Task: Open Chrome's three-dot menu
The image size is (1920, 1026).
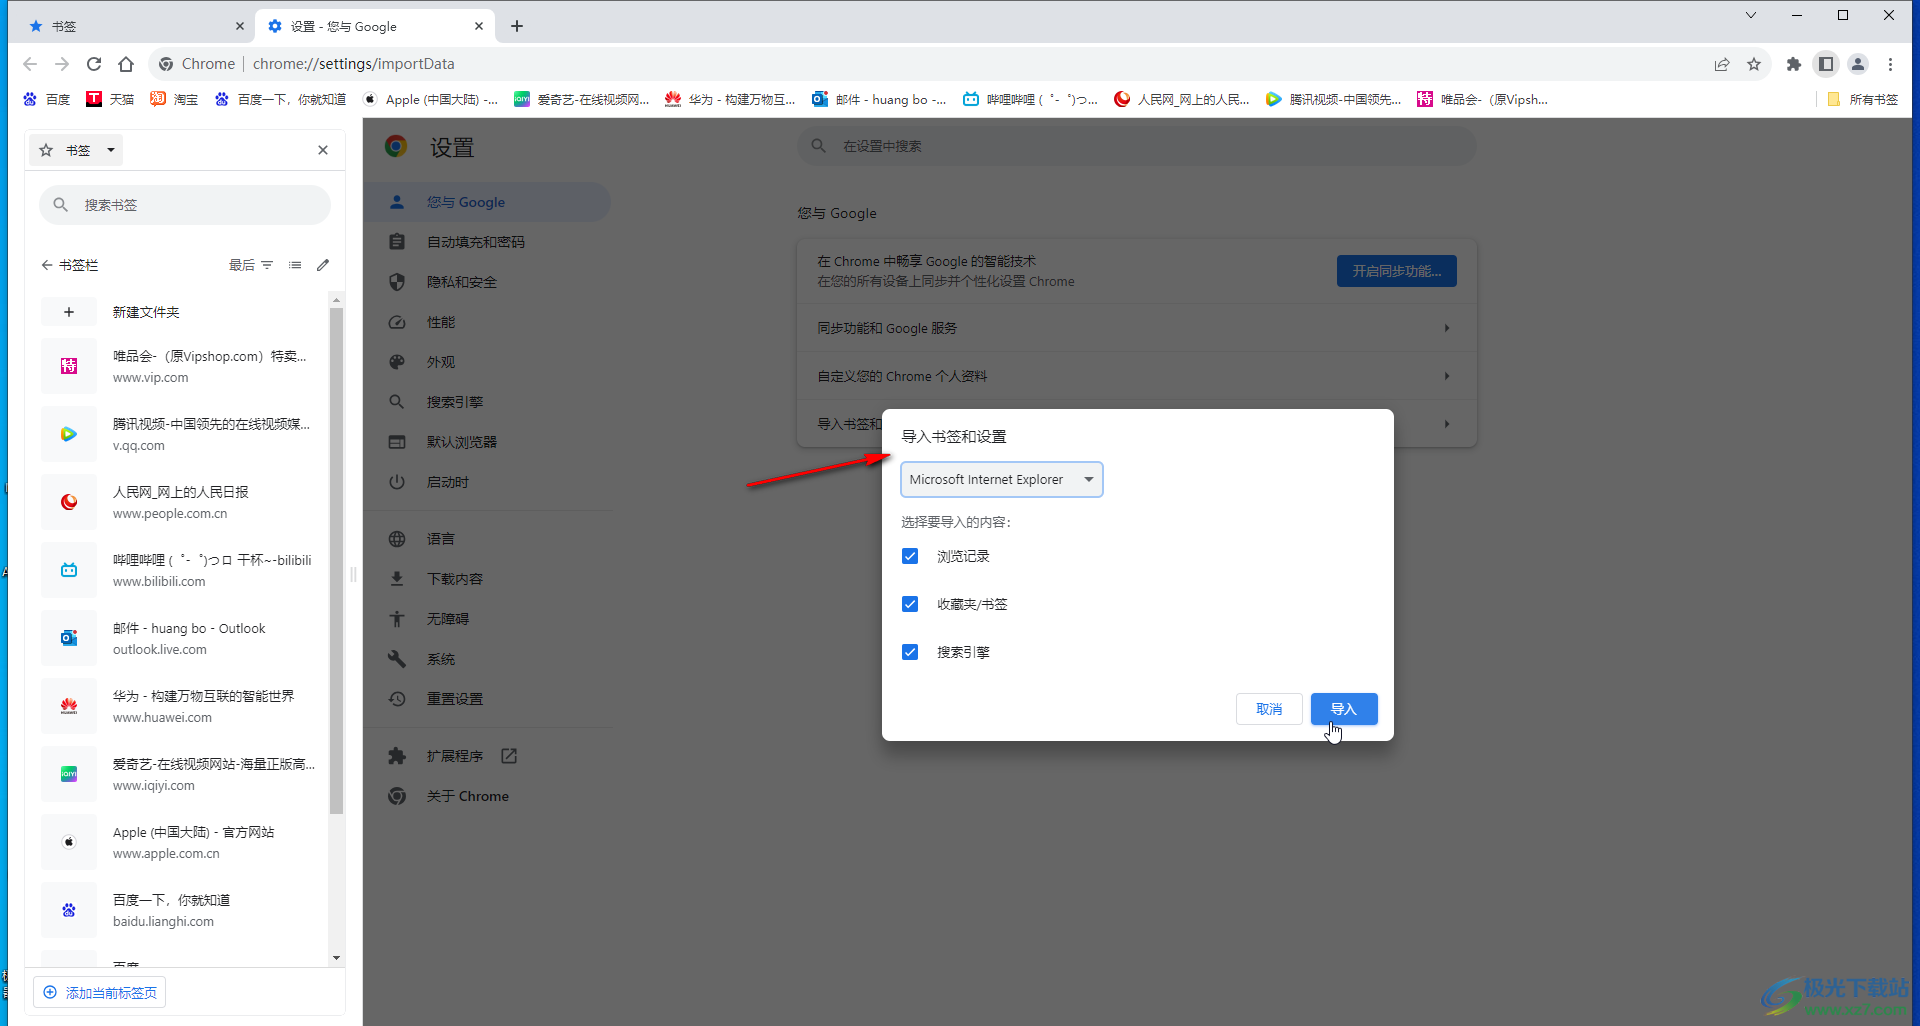Action: point(1890,64)
